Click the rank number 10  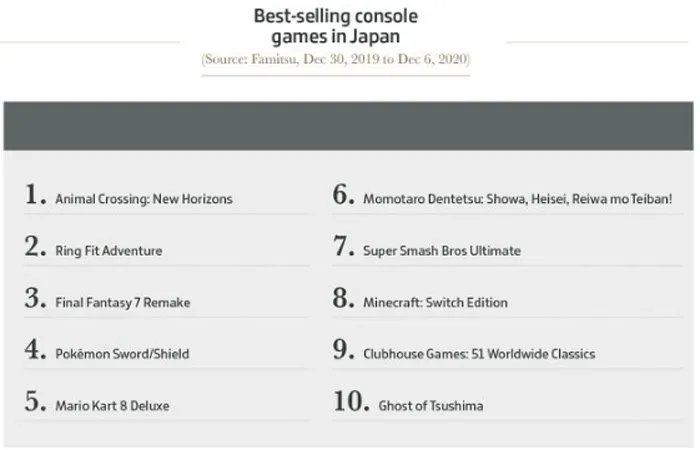click(x=349, y=403)
